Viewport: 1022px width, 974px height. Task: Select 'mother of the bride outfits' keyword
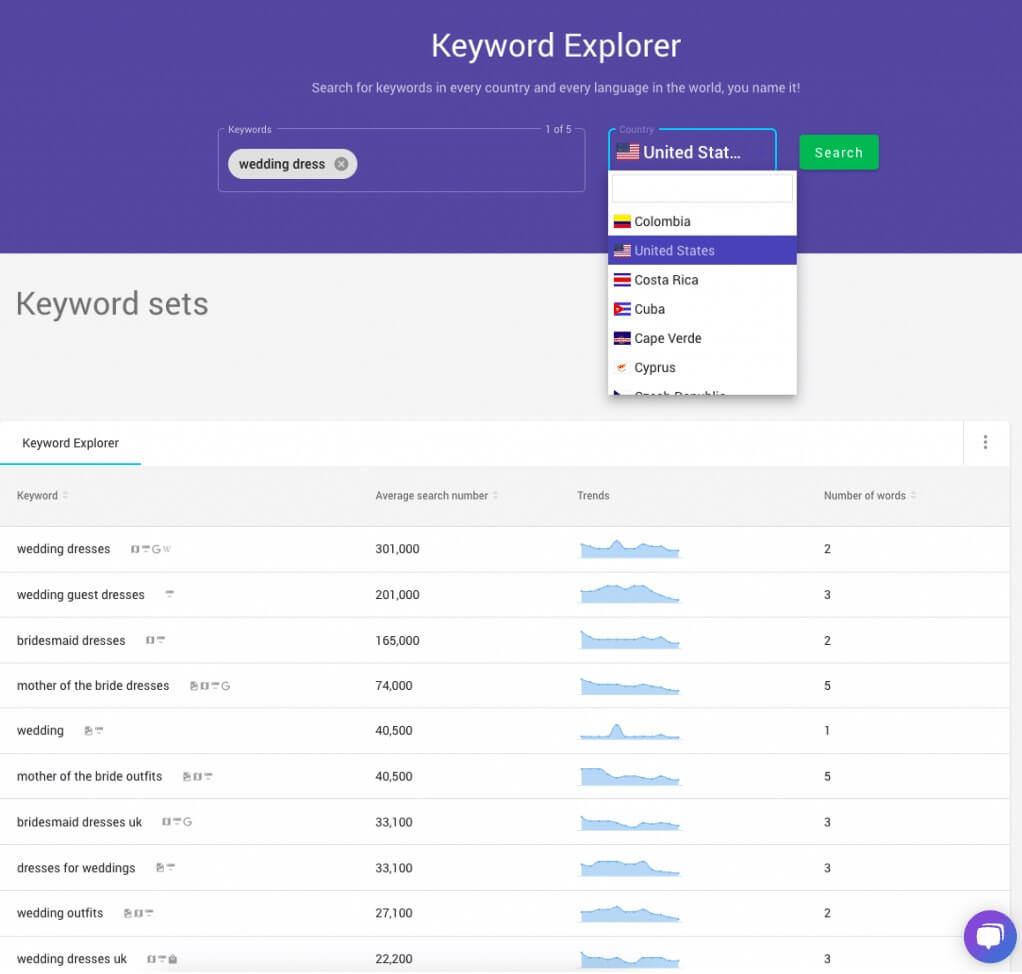89,776
